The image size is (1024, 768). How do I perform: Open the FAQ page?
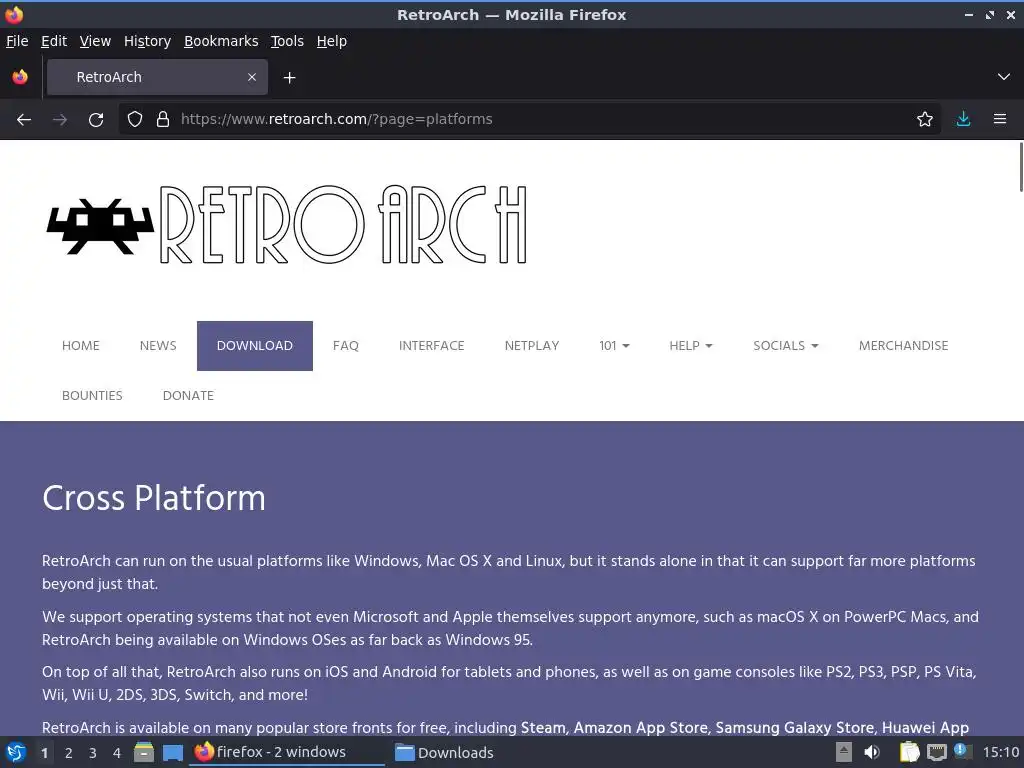(345, 345)
